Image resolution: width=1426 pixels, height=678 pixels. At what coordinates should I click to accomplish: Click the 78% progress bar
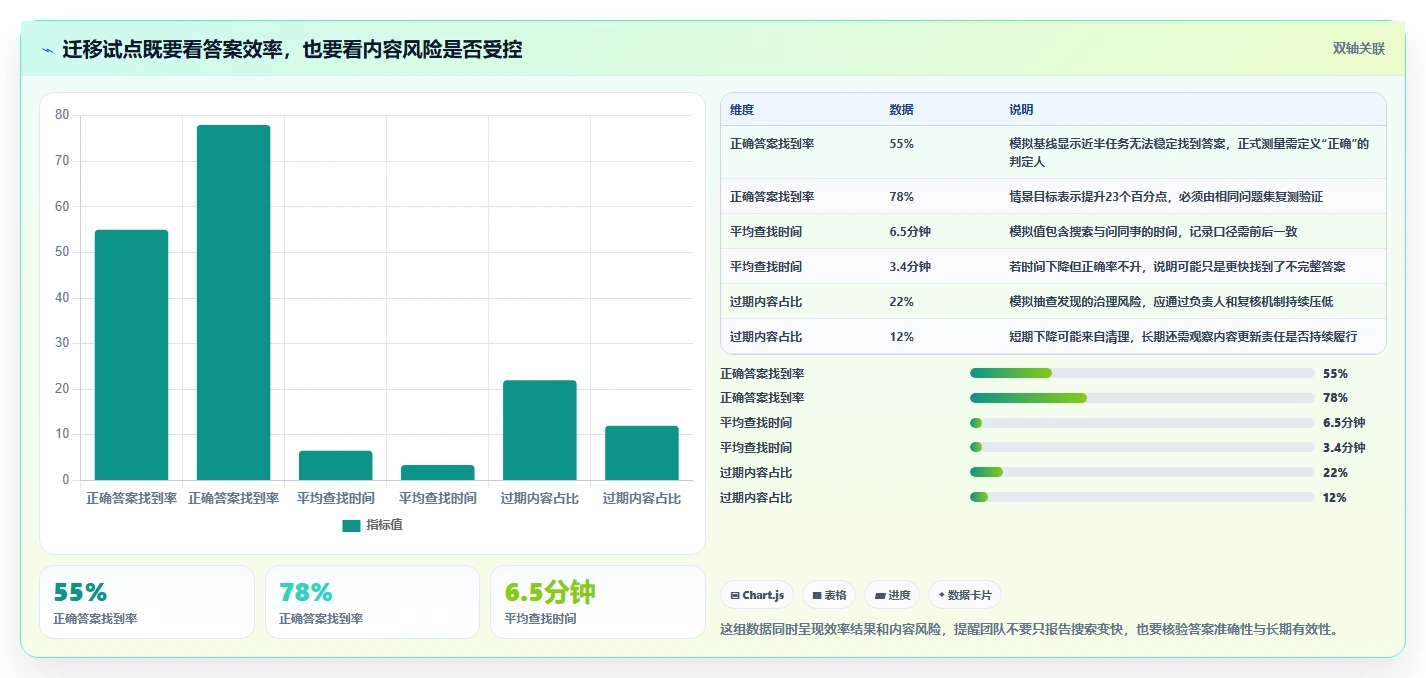point(1142,398)
